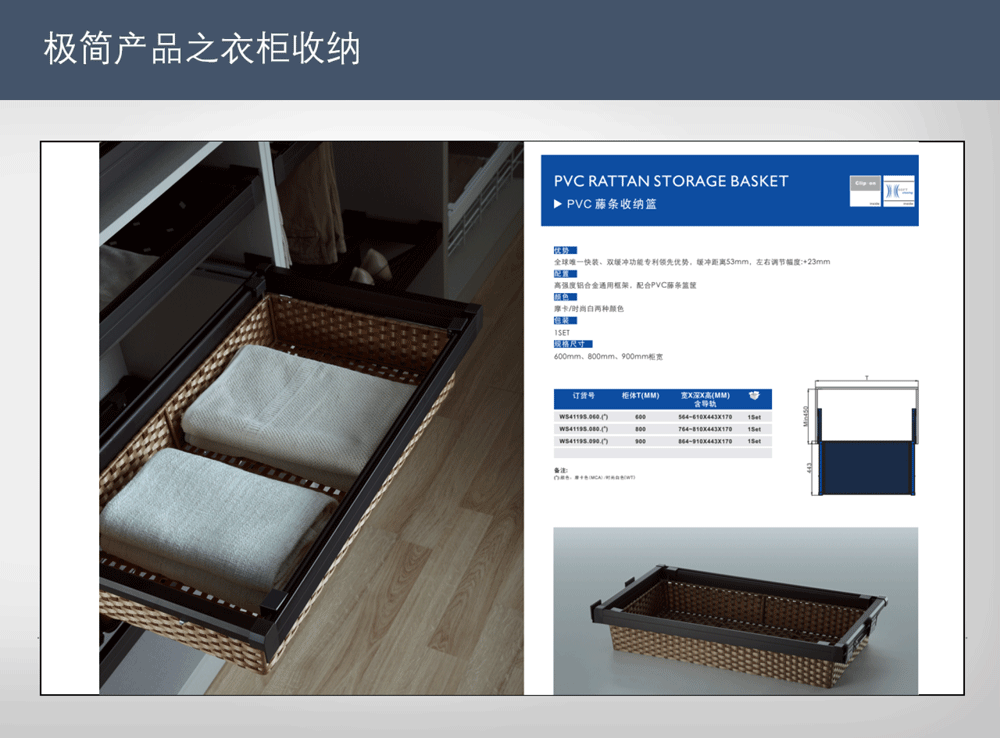The height and width of the screenshot is (738, 1000).
Task: Click the 柜体T(MM) column header
Action: (640, 397)
